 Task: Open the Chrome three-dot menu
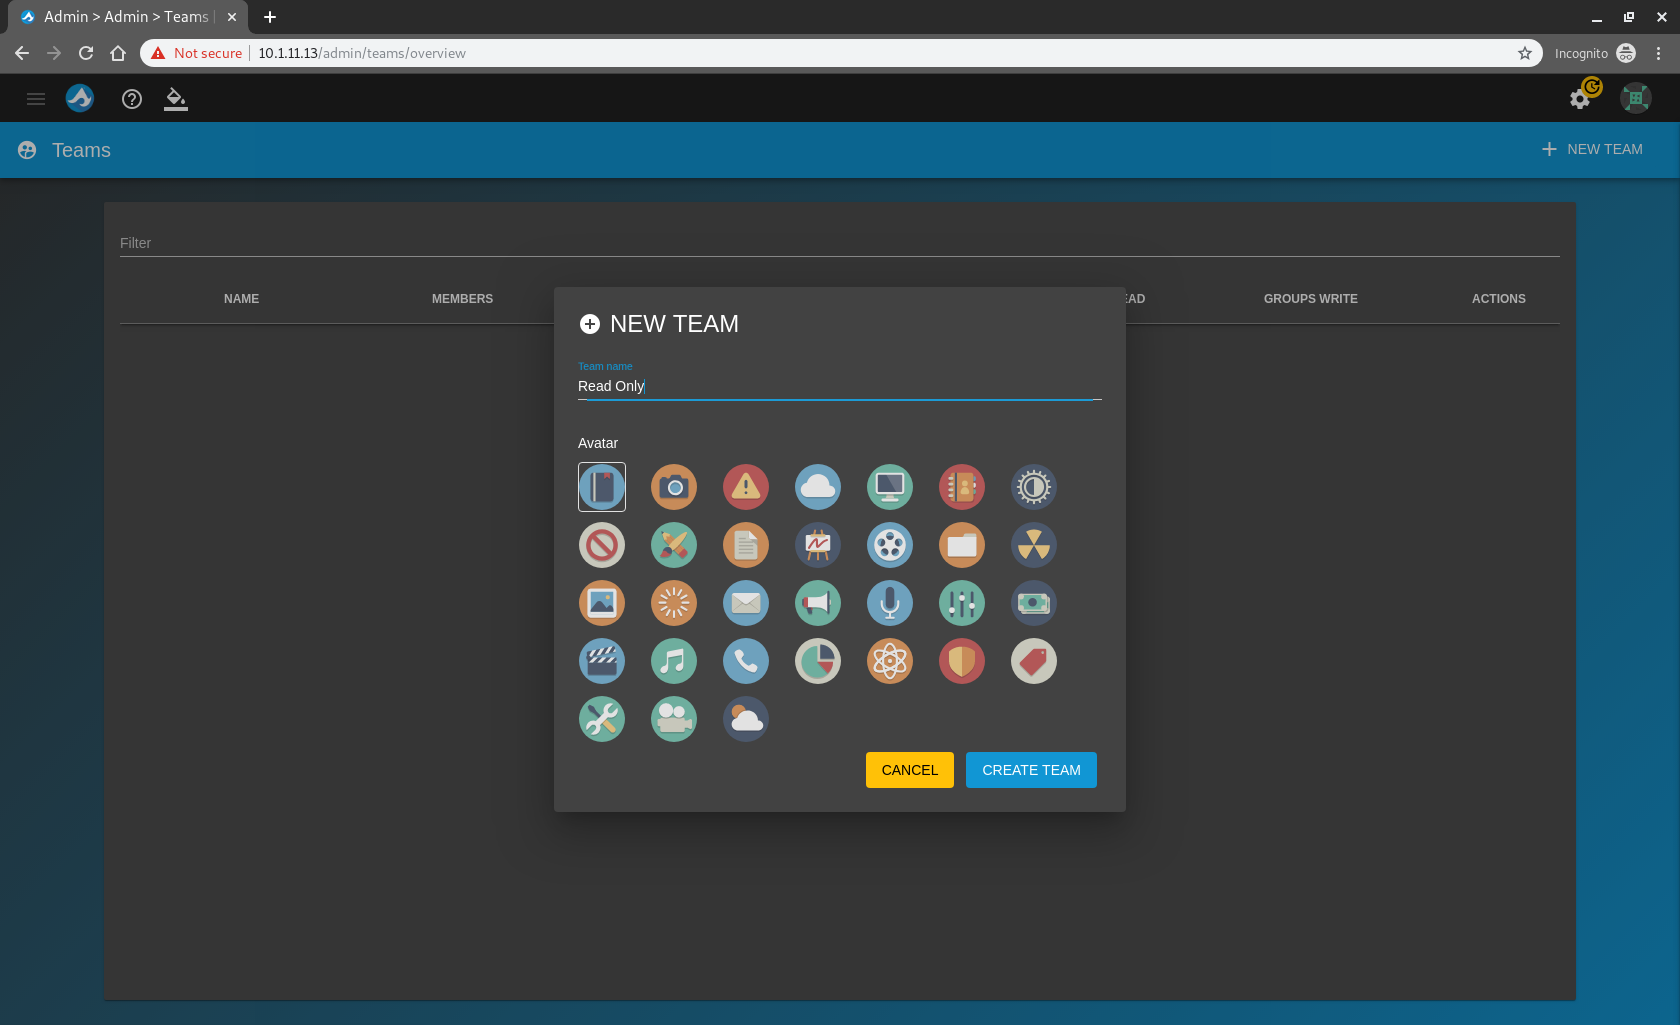click(1659, 53)
